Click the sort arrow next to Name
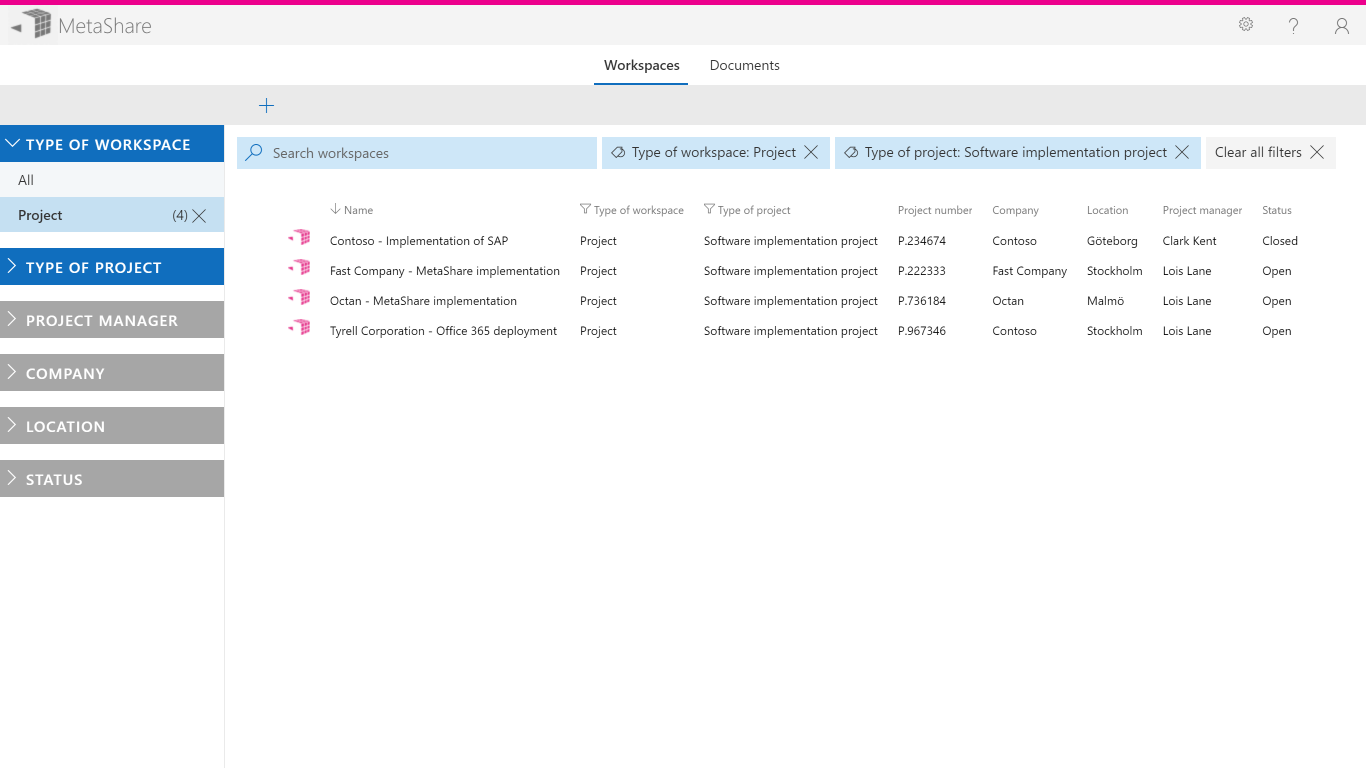1366x768 pixels. 335,209
